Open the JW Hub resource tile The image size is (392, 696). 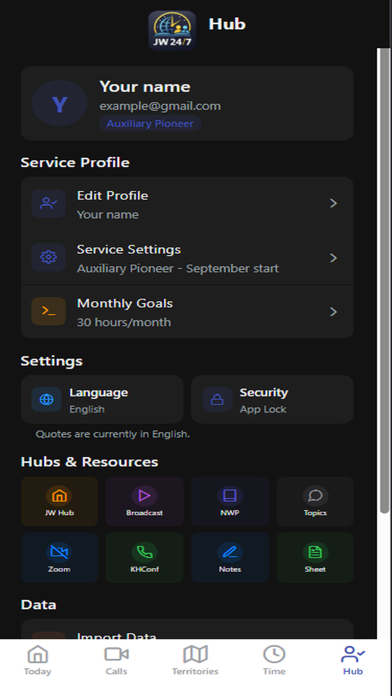pyautogui.click(x=59, y=502)
